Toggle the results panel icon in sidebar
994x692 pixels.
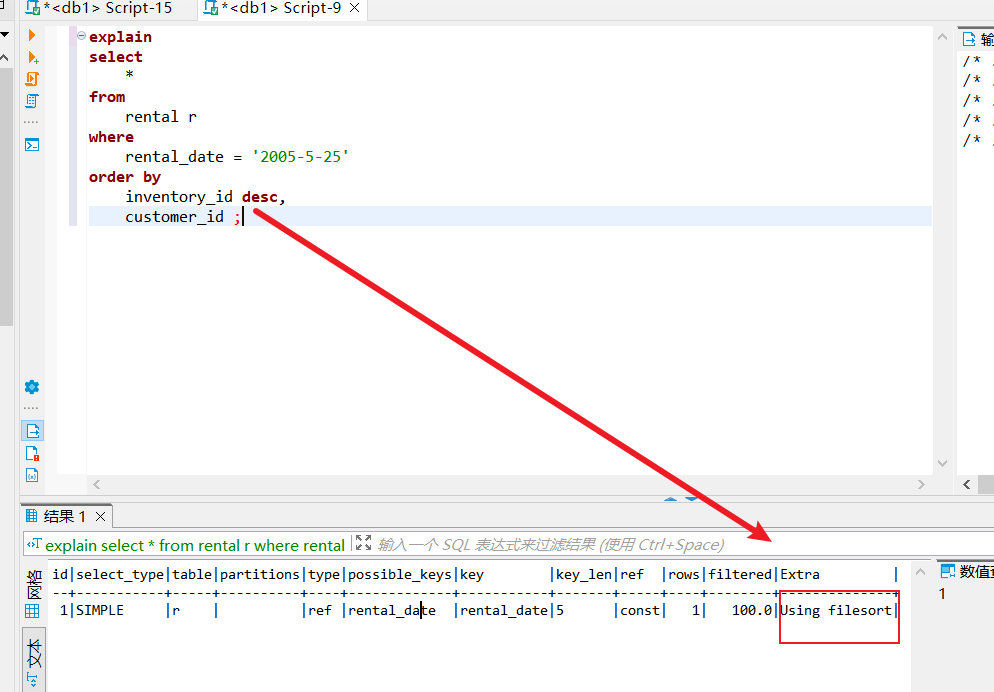[33, 431]
